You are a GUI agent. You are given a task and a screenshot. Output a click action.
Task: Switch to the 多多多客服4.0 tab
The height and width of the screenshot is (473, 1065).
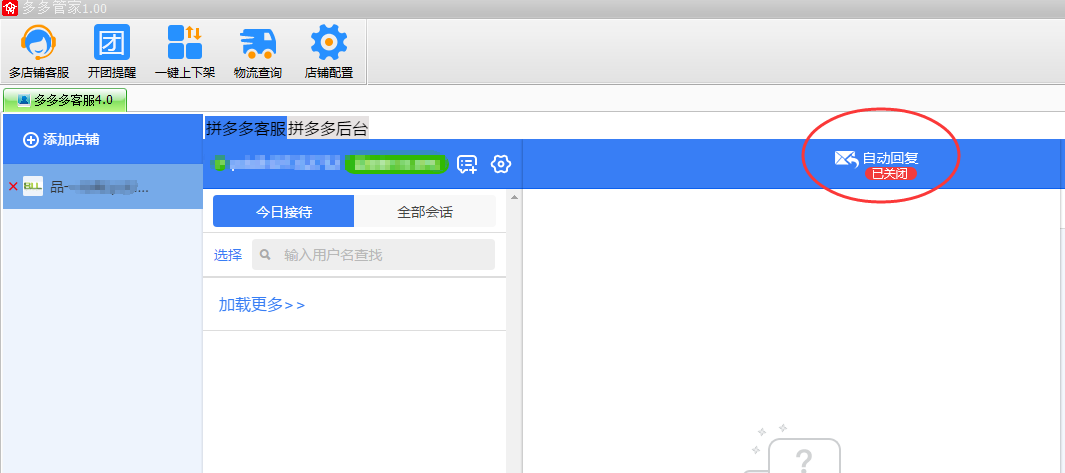[x=65, y=100]
